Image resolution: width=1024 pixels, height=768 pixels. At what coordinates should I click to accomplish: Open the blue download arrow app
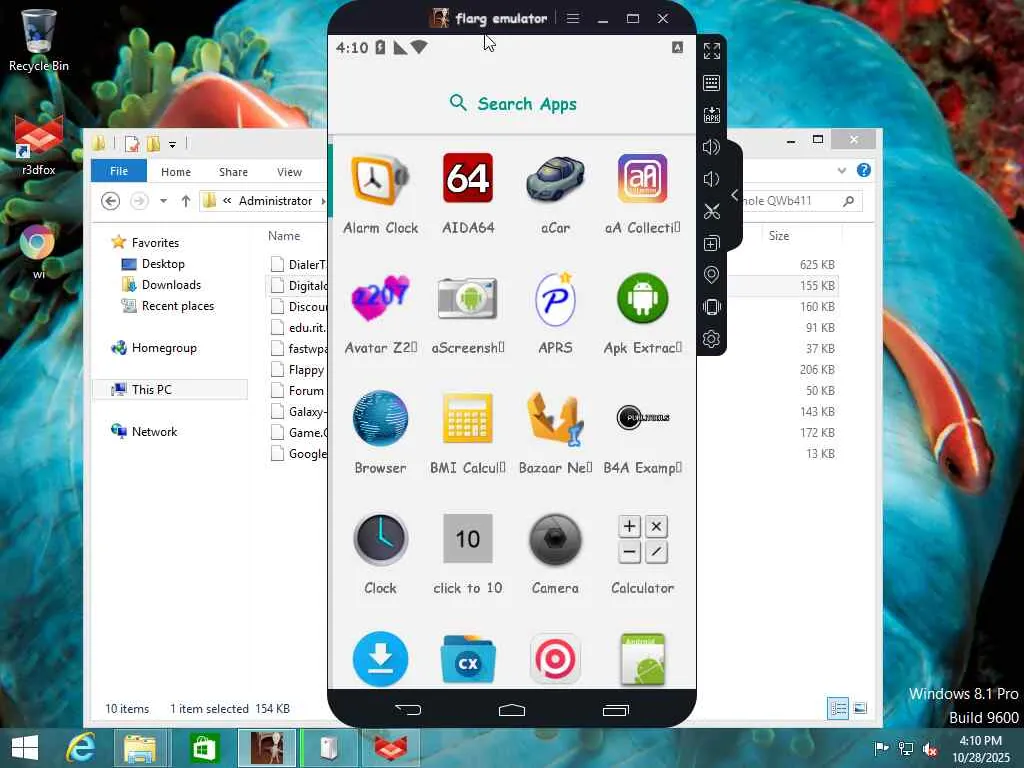[x=380, y=659]
